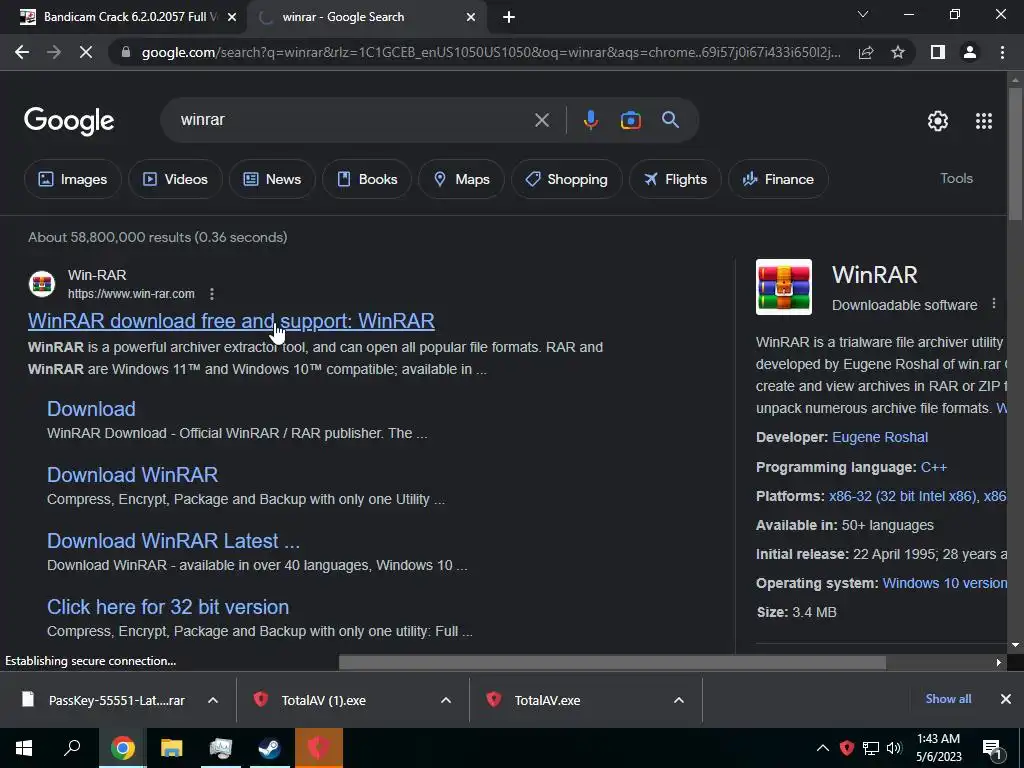1024x768 pixels.
Task: Click the padlock site info icon
Action: [126, 52]
